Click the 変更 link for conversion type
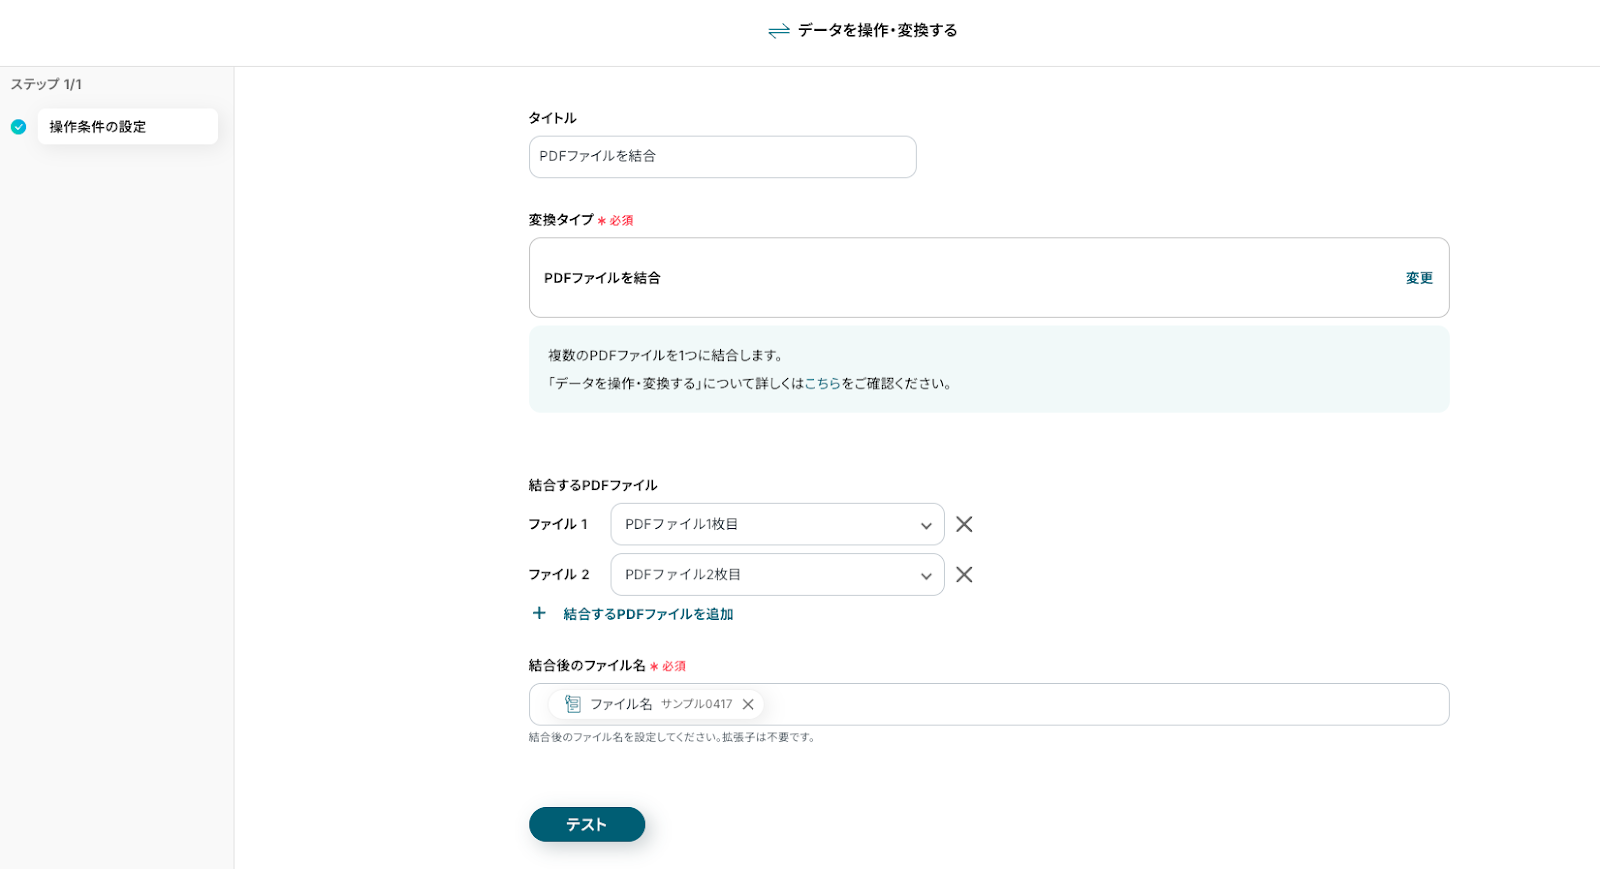1600x869 pixels. [1419, 278]
